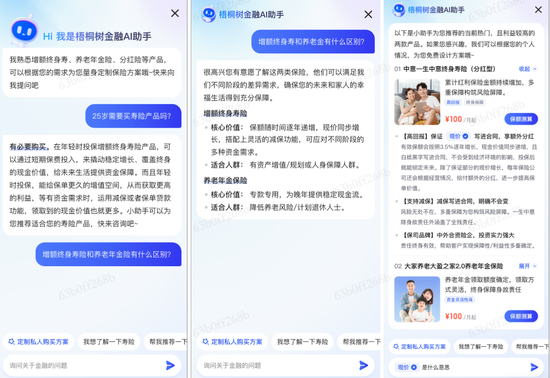
Task: Close the left AI assistant panel
Action: click(x=175, y=13)
